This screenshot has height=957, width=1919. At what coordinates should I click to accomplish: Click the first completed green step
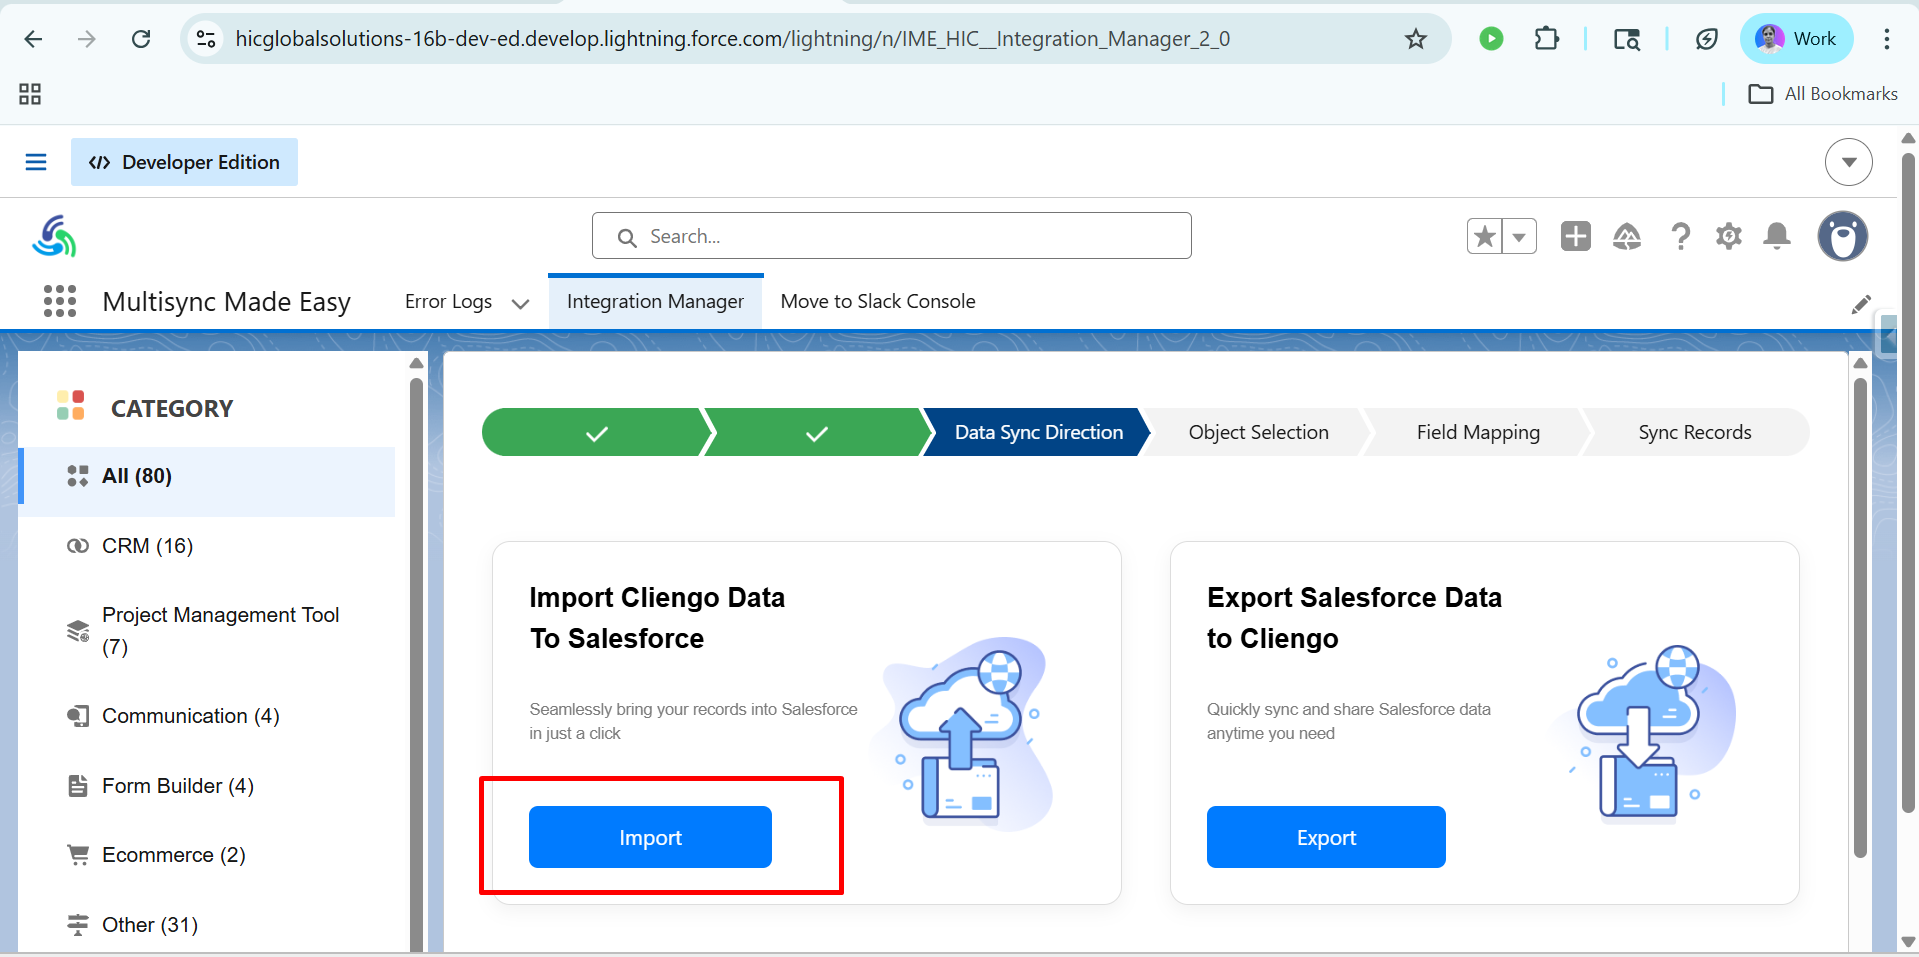(597, 432)
